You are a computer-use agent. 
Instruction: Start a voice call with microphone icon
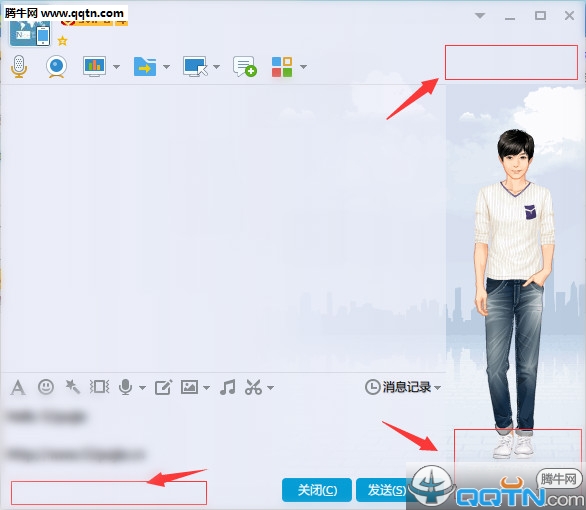pos(19,67)
